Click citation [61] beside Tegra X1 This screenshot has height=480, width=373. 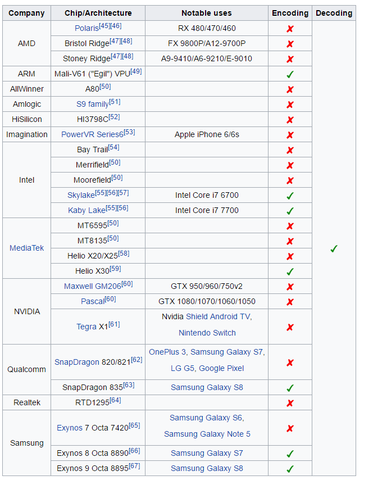pyautogui.click(x=114, y=324)
